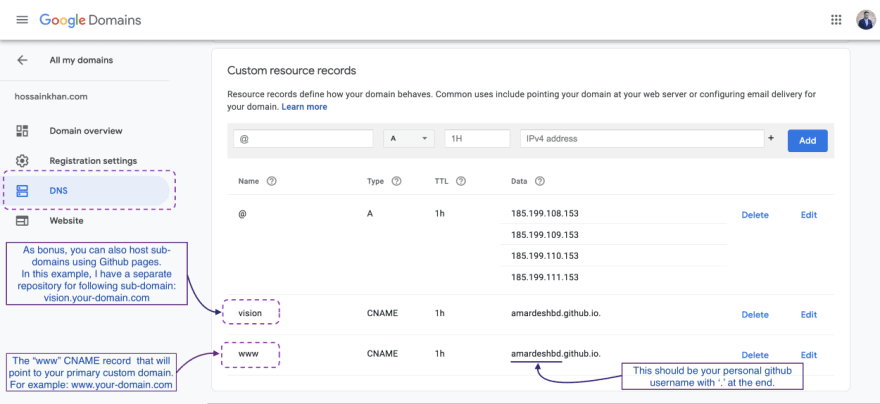
Task: Click the DNS server icon
Action: pos(22,191)
